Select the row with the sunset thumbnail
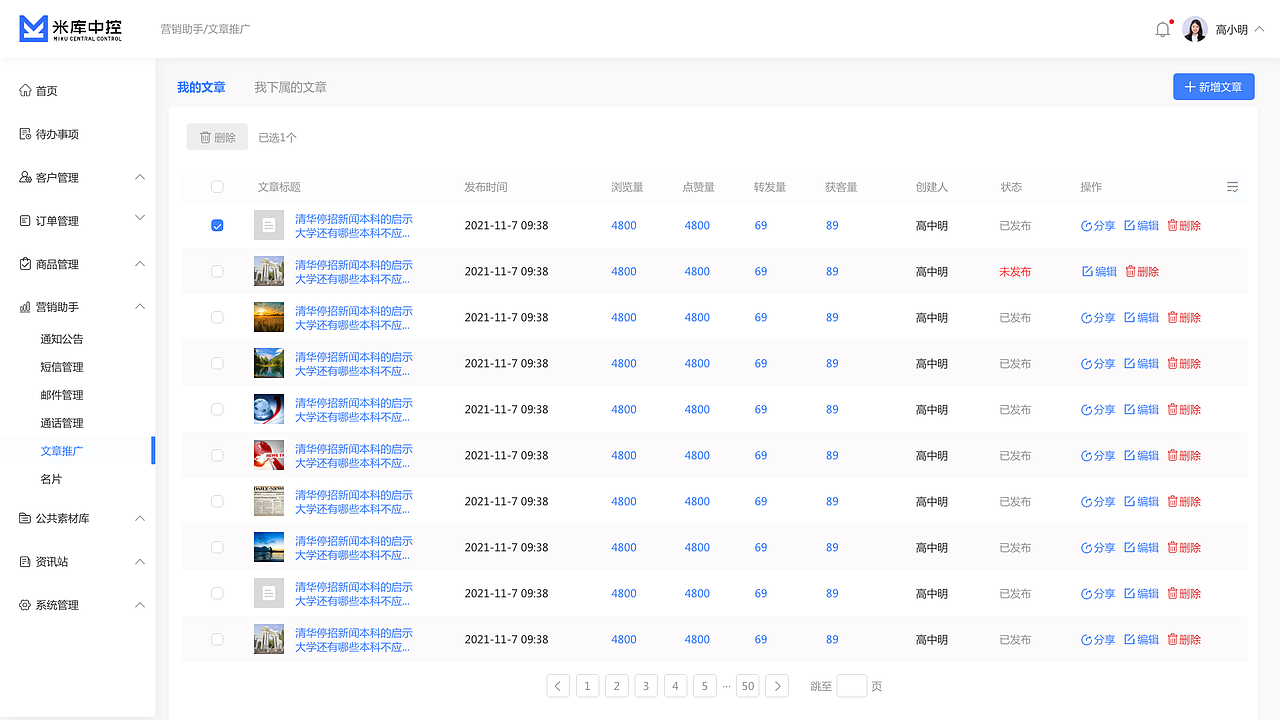1280x720 pixels. point(217,318)
